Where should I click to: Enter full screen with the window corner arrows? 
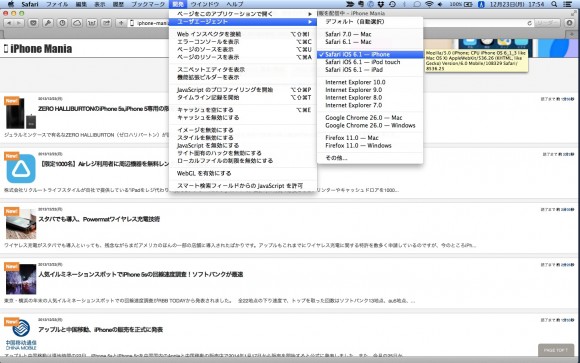[574, 13]
